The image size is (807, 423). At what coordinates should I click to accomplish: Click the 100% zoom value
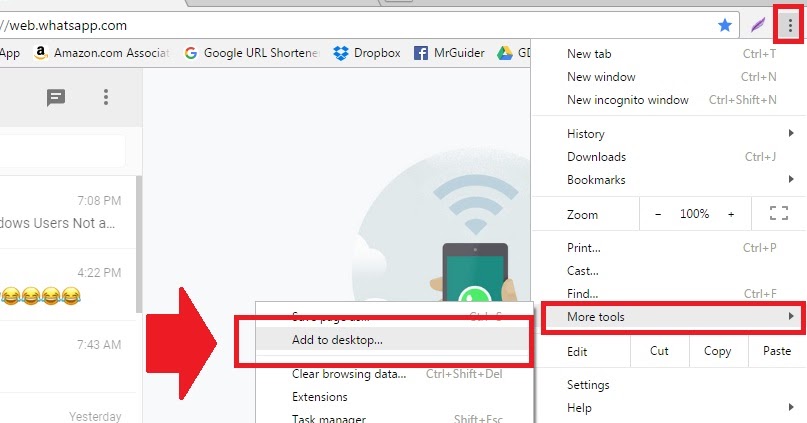click(694, 214)
